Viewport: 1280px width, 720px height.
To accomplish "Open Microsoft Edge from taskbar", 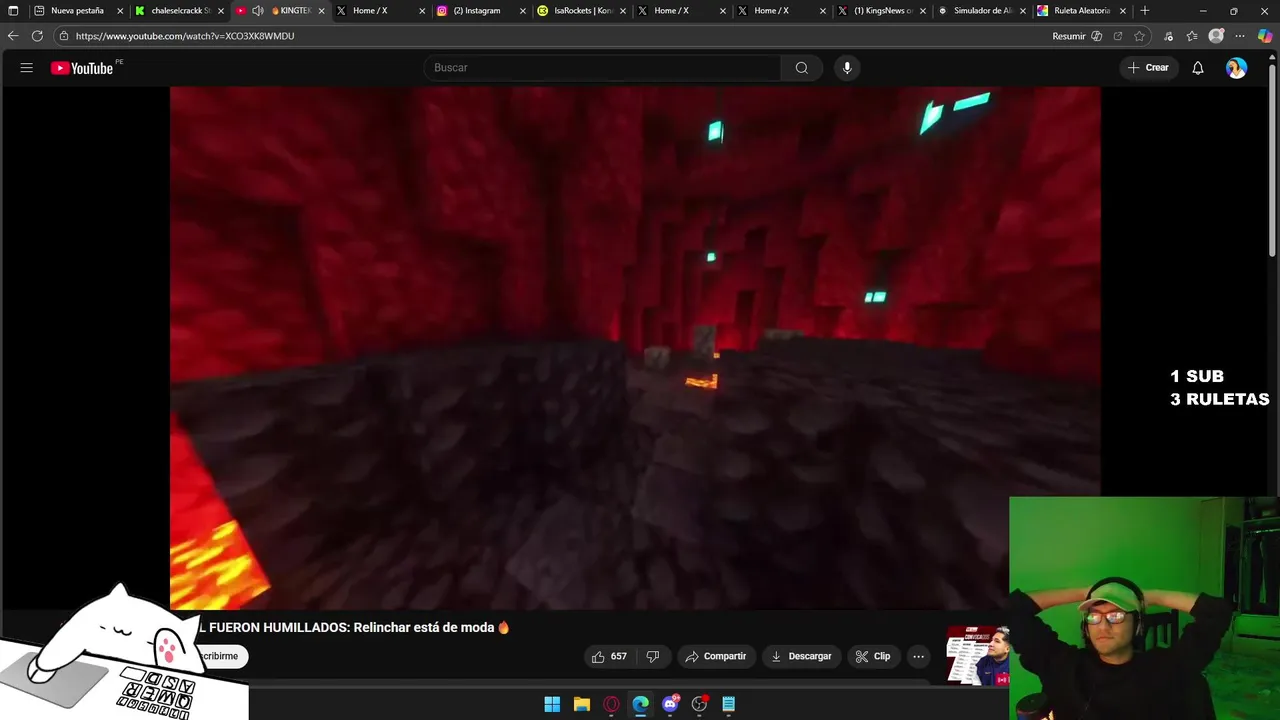I will [x=641, y=704].
